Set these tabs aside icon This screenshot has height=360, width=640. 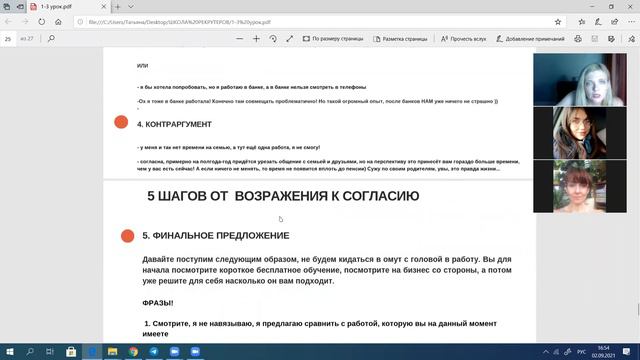[20, 7]
